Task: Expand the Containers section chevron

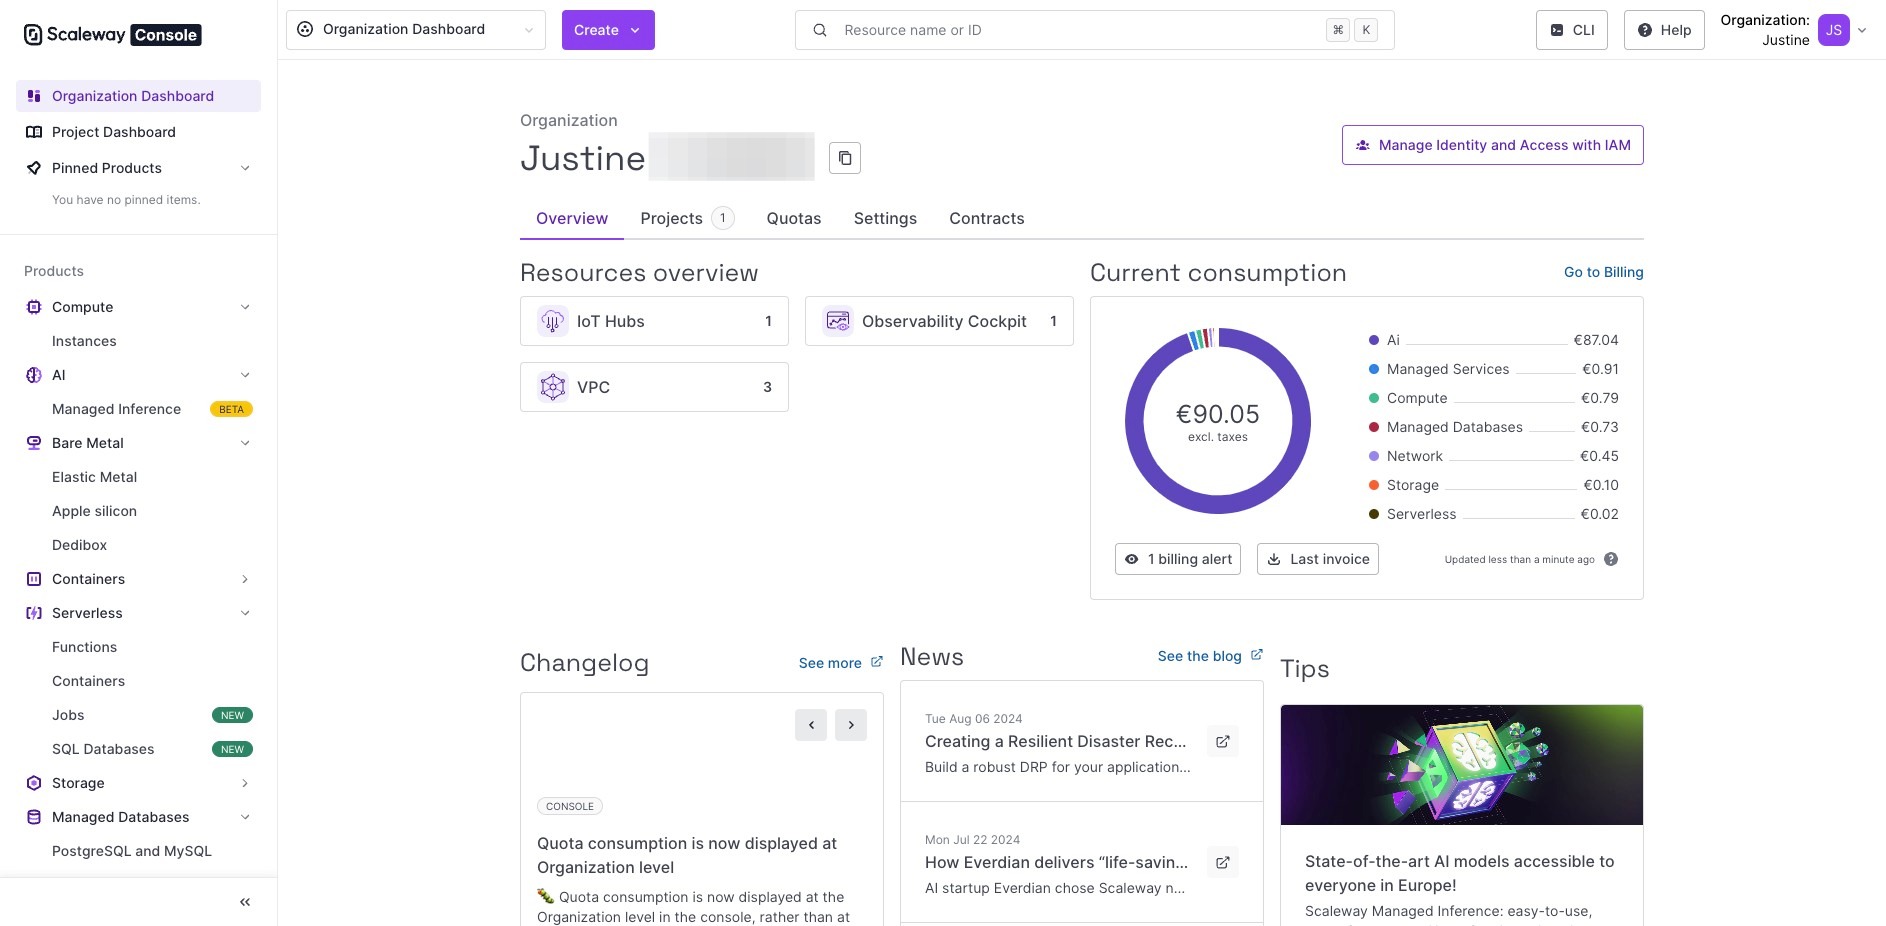Action: click(x=245, y=579)
